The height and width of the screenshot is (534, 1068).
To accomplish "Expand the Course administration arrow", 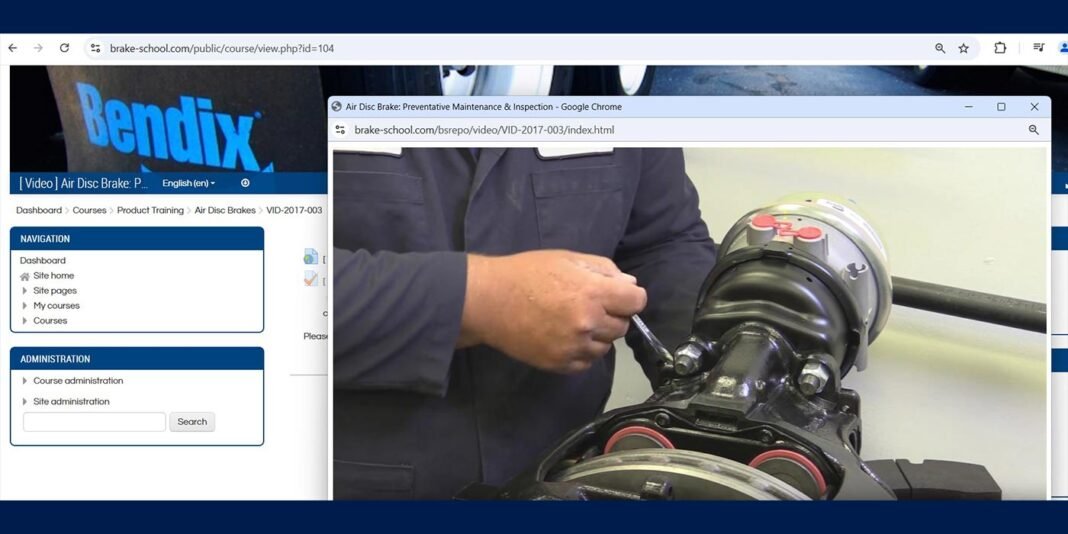I will click(x=25, y=381).
